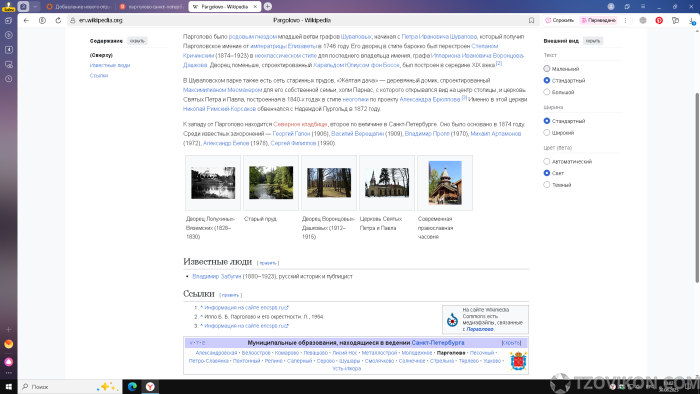Reload the Pargolovo Wikipedia page
700x394 pixels.
(x=58, y=21)
